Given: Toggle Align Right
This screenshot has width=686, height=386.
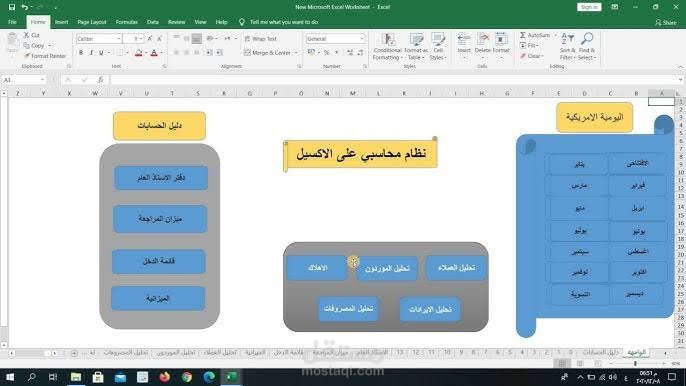Looking at the screenshot, I should pos(197,53).
